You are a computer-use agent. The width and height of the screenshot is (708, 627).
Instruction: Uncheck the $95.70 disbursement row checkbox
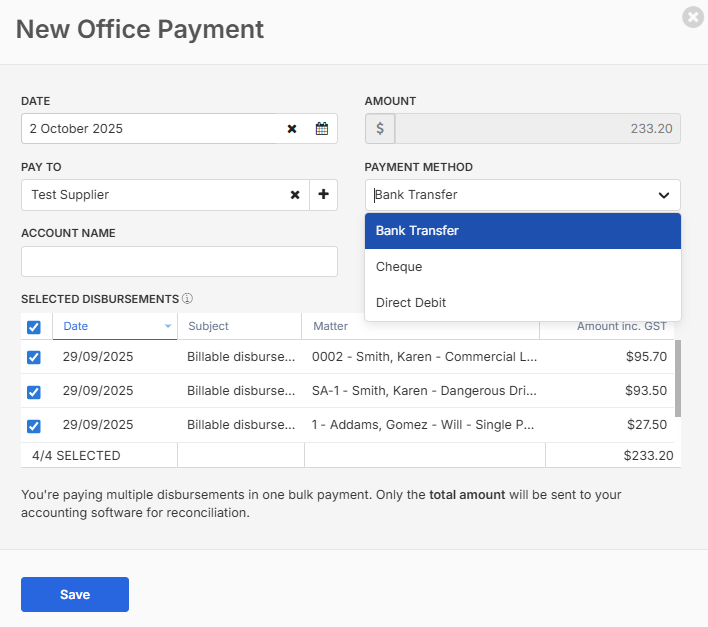tap(34, 357)
